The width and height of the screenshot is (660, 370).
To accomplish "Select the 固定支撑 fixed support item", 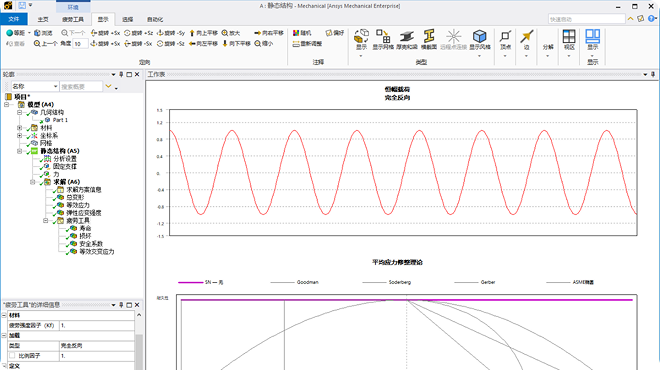I will (65, 166).
